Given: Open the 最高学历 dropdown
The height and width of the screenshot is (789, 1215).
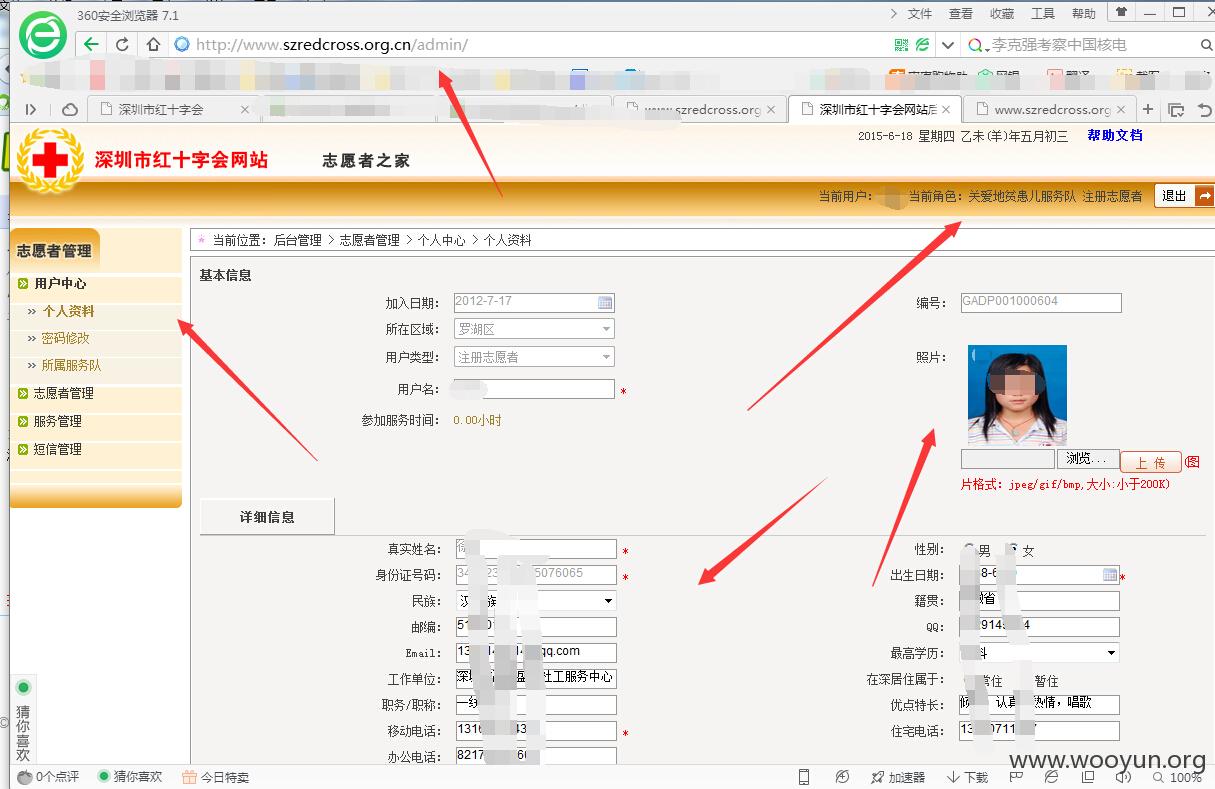Looking at the screenshot, I should tap(1039, 653).
